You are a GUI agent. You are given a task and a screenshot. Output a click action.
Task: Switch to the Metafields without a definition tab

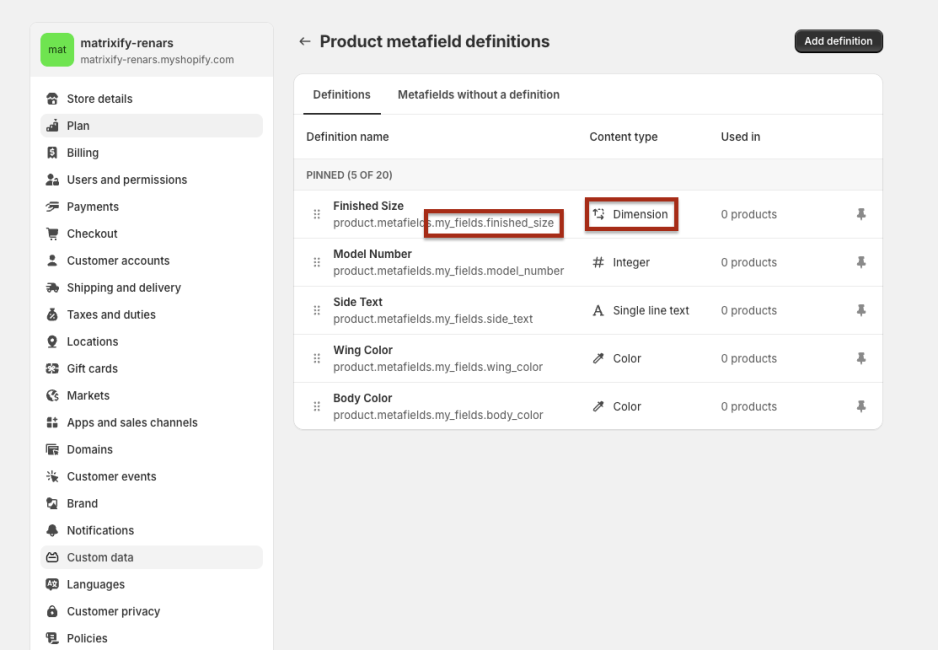pos(478,94)
